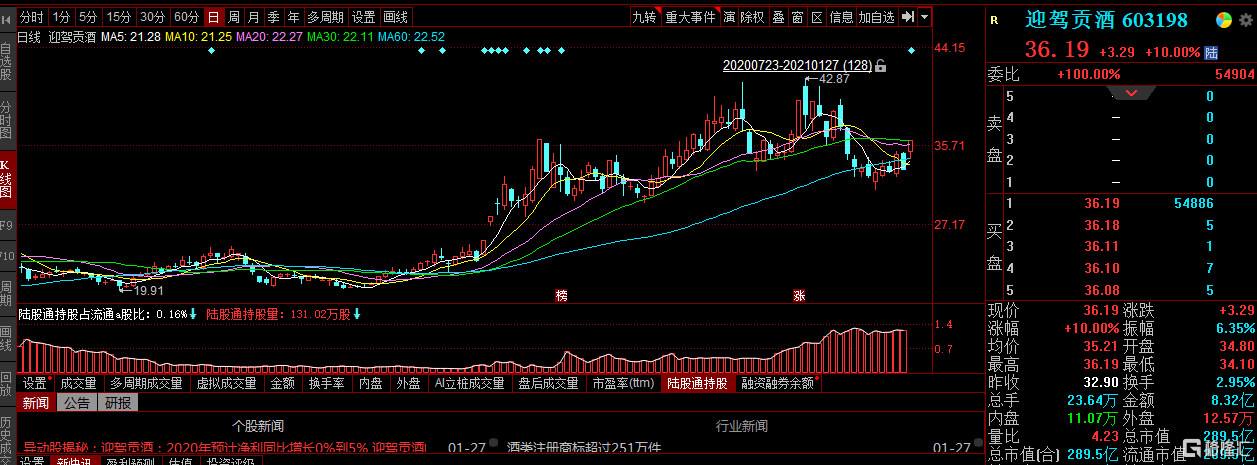
Task: Switch to the 公告 announcements tab
Action: pos(76,403)
